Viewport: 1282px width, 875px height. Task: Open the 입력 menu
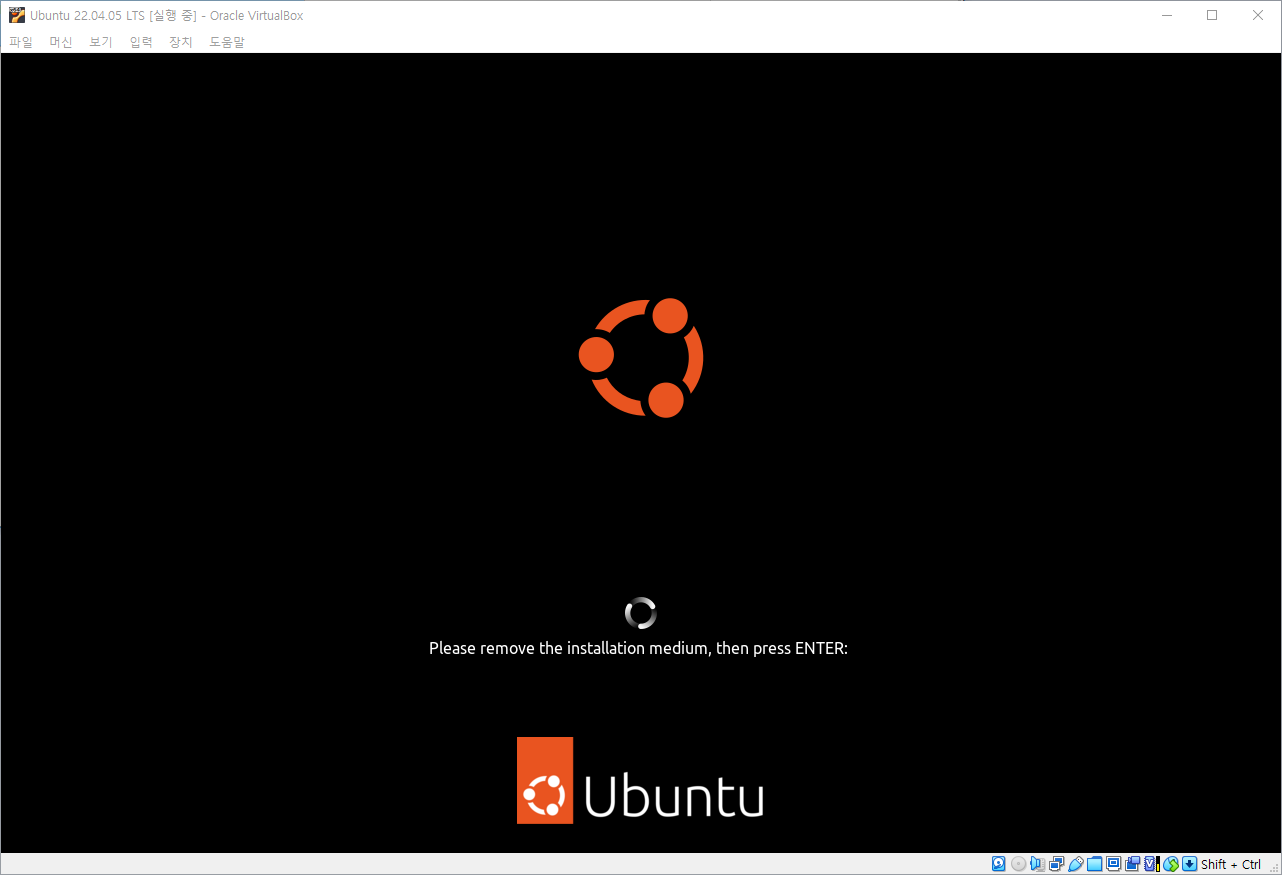pos(141,42)
